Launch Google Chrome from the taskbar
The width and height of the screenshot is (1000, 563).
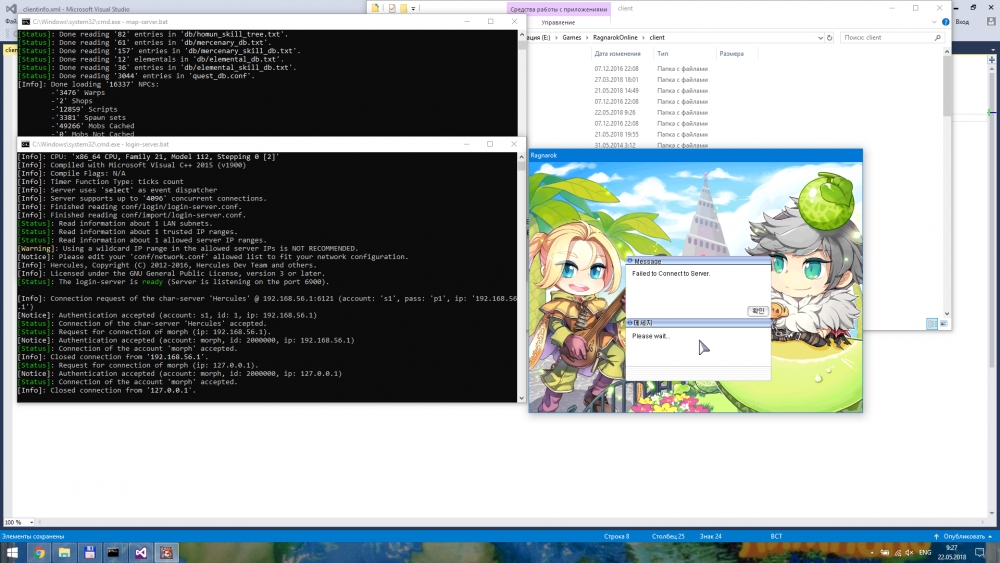[x=40, y=553]
